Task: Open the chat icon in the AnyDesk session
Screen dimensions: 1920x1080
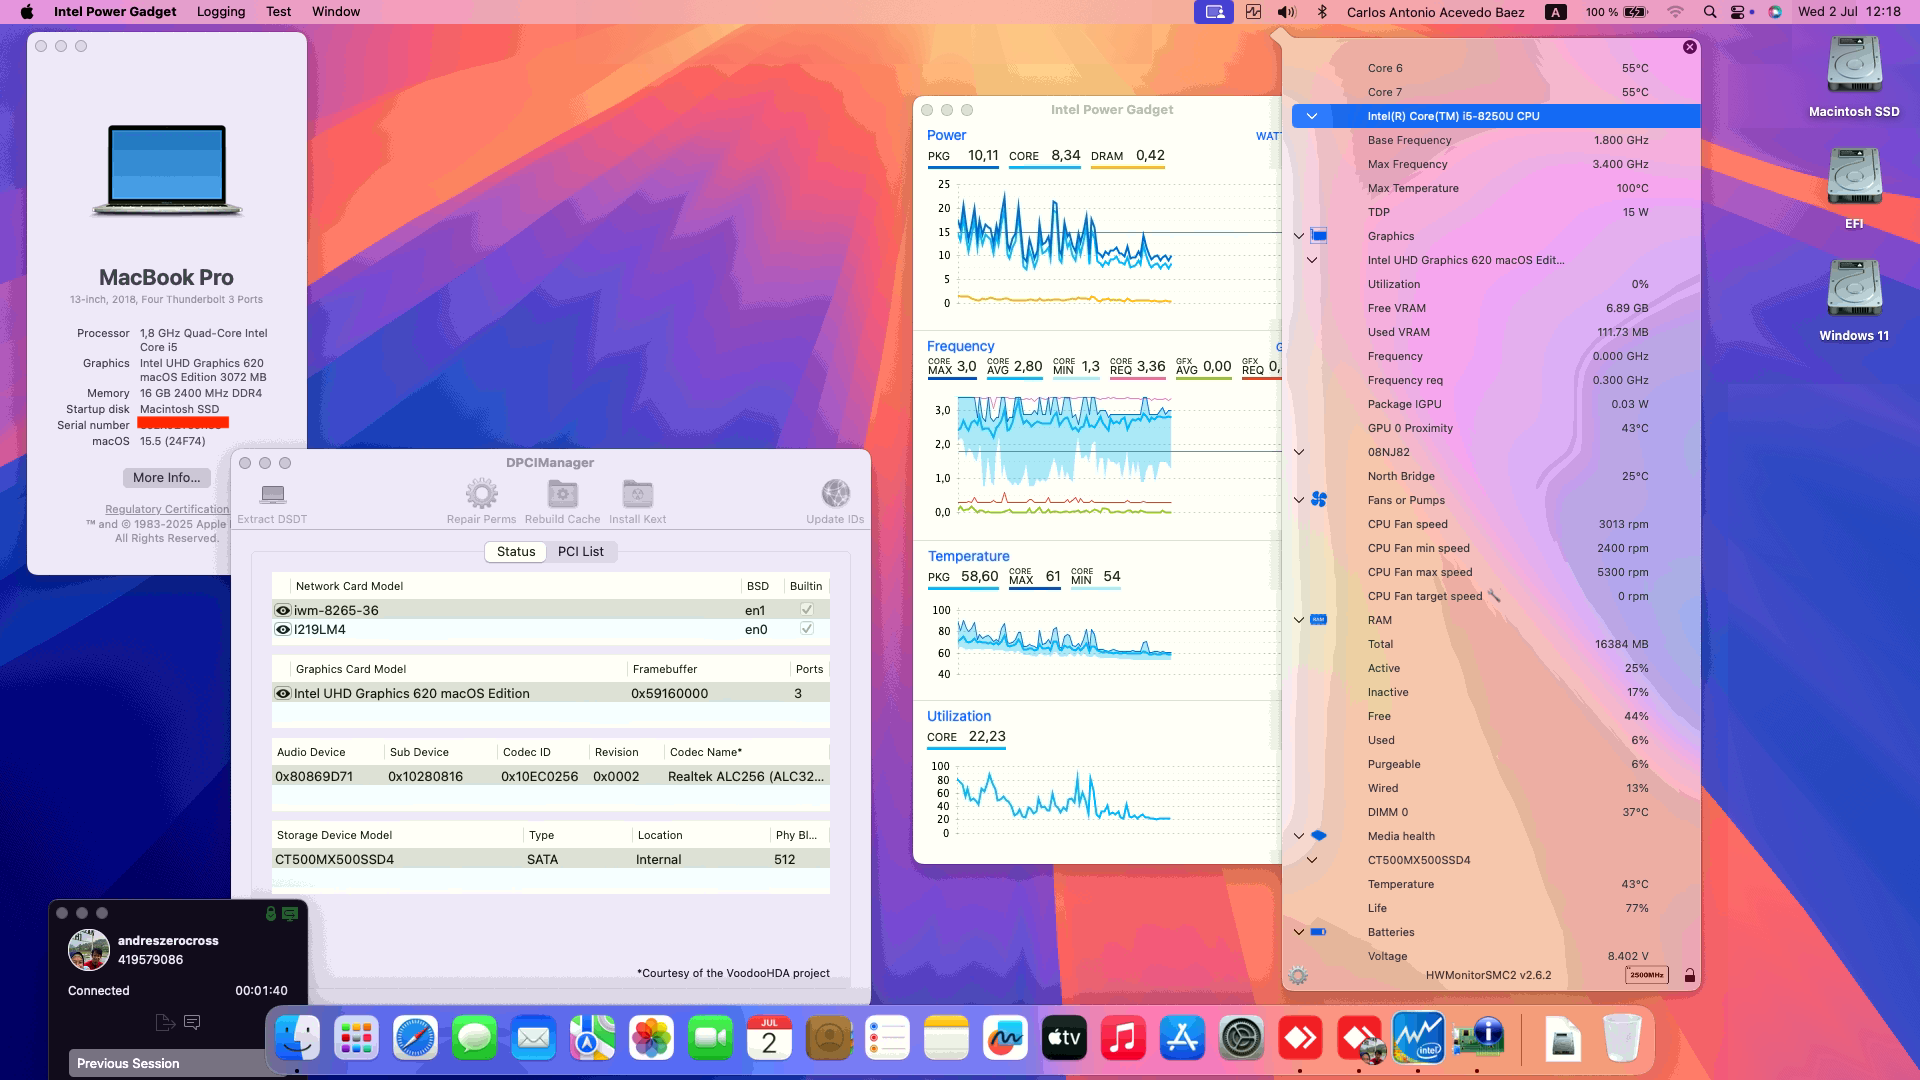Action: (192, 1022)
